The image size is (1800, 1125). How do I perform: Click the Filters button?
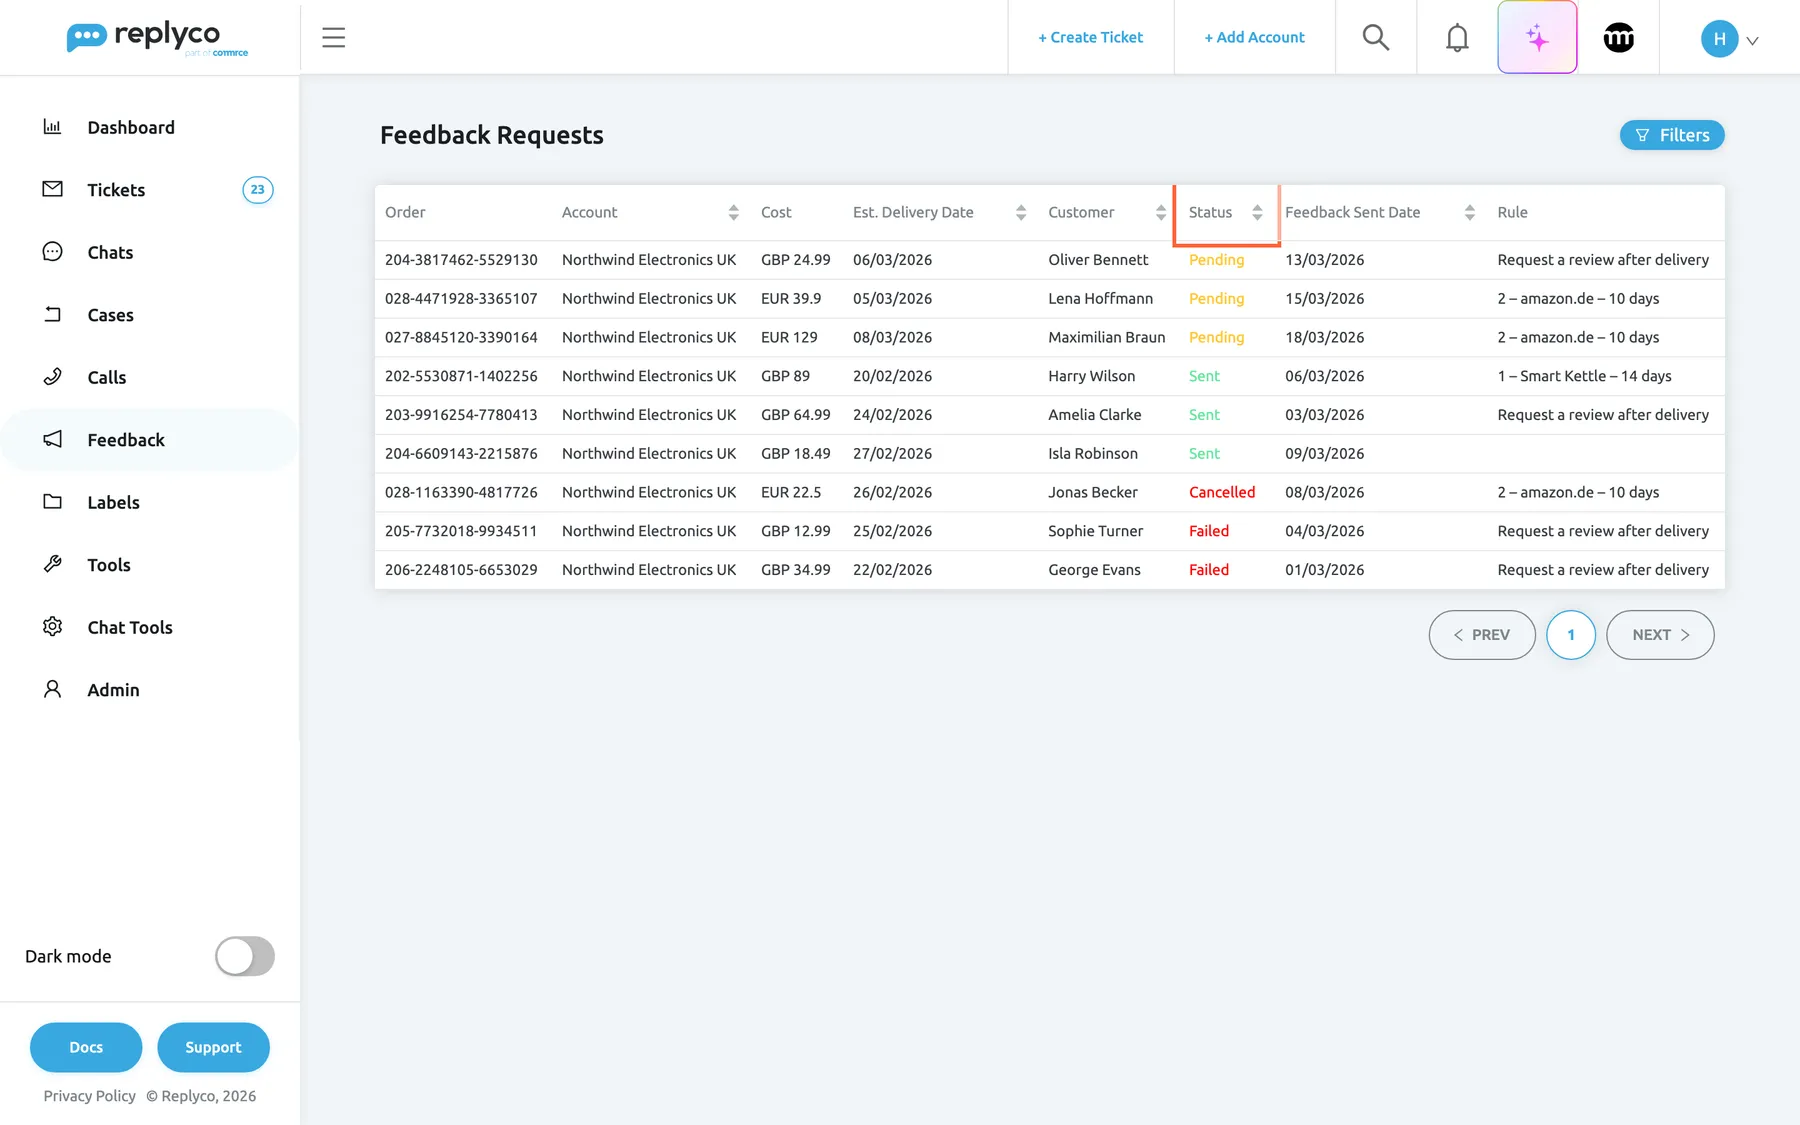1672,135
